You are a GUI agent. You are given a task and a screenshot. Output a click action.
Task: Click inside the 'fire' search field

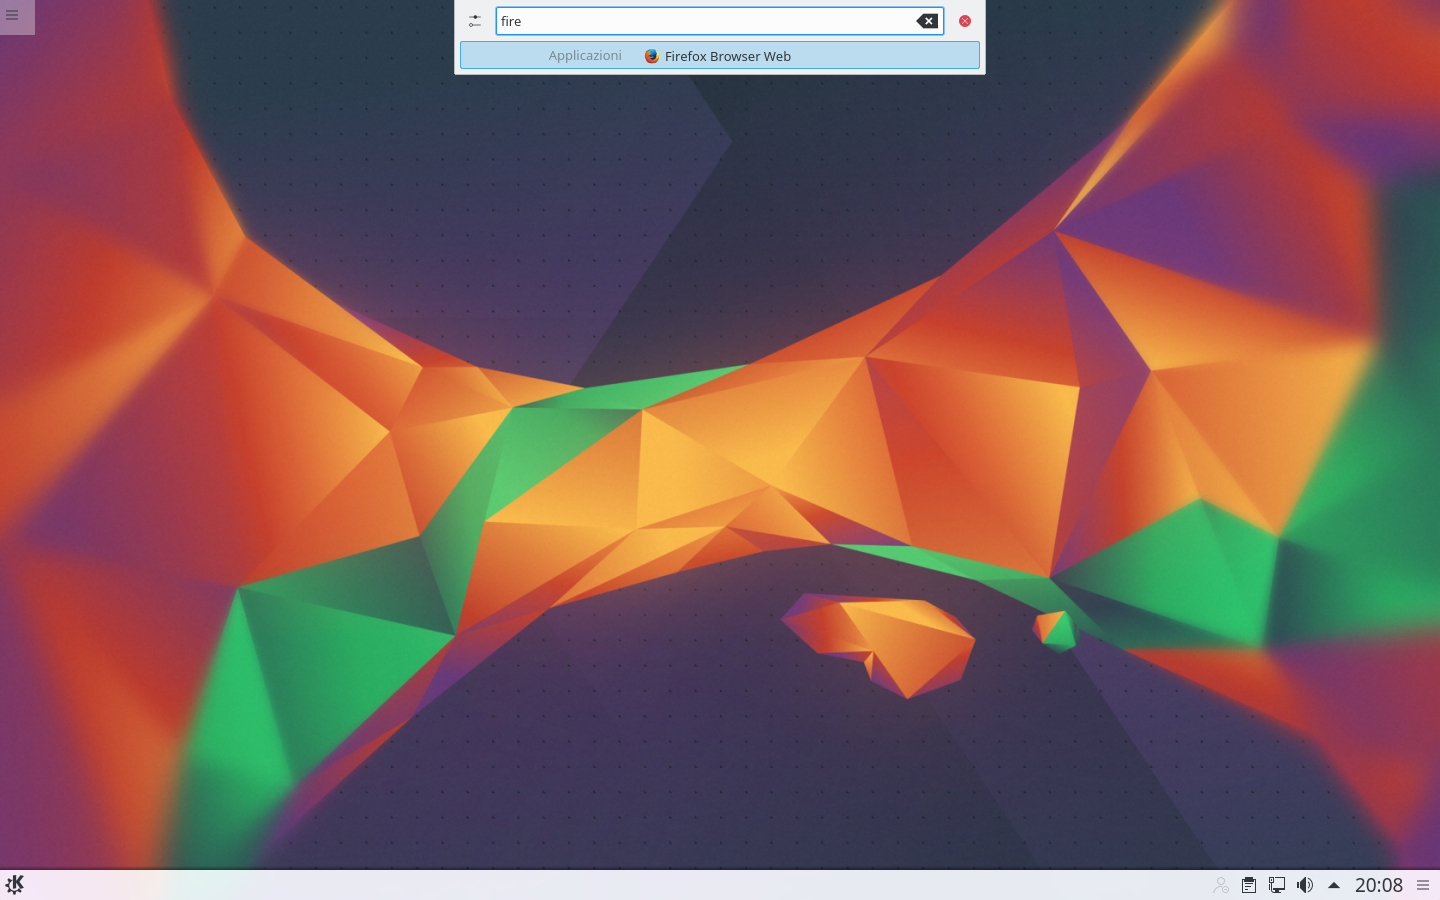point(700,21)
